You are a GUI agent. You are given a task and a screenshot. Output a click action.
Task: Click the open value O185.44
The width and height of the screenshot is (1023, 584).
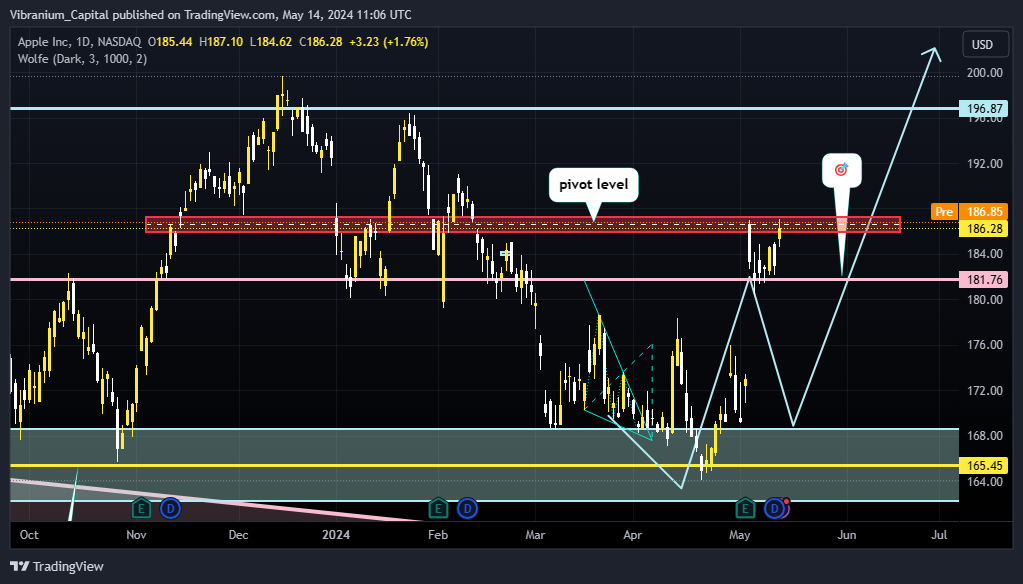tap(170, 42)
